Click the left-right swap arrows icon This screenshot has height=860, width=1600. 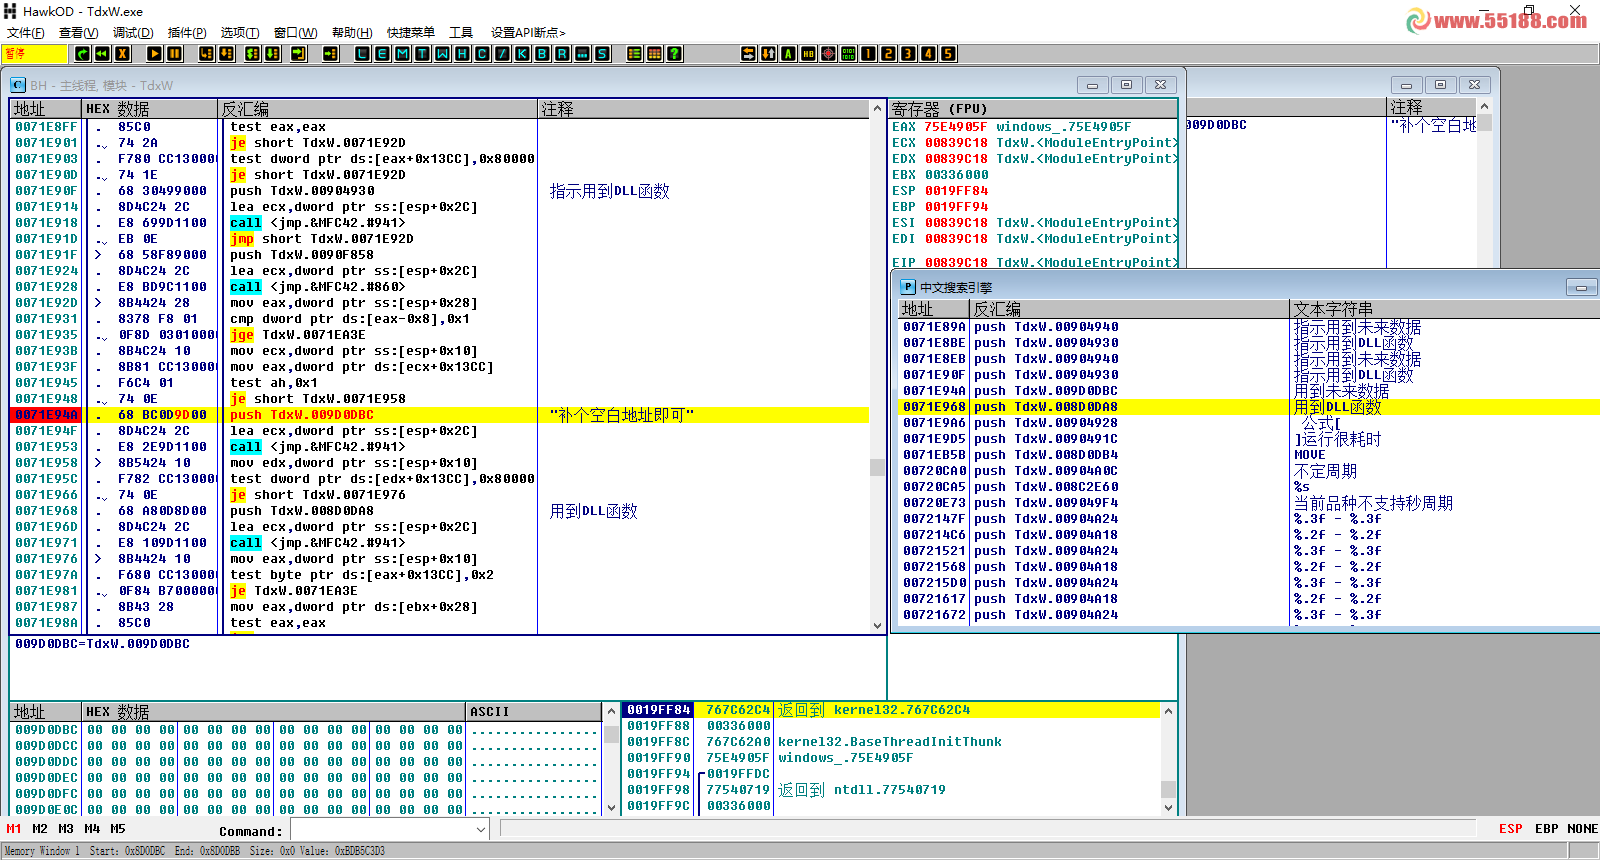749,54
